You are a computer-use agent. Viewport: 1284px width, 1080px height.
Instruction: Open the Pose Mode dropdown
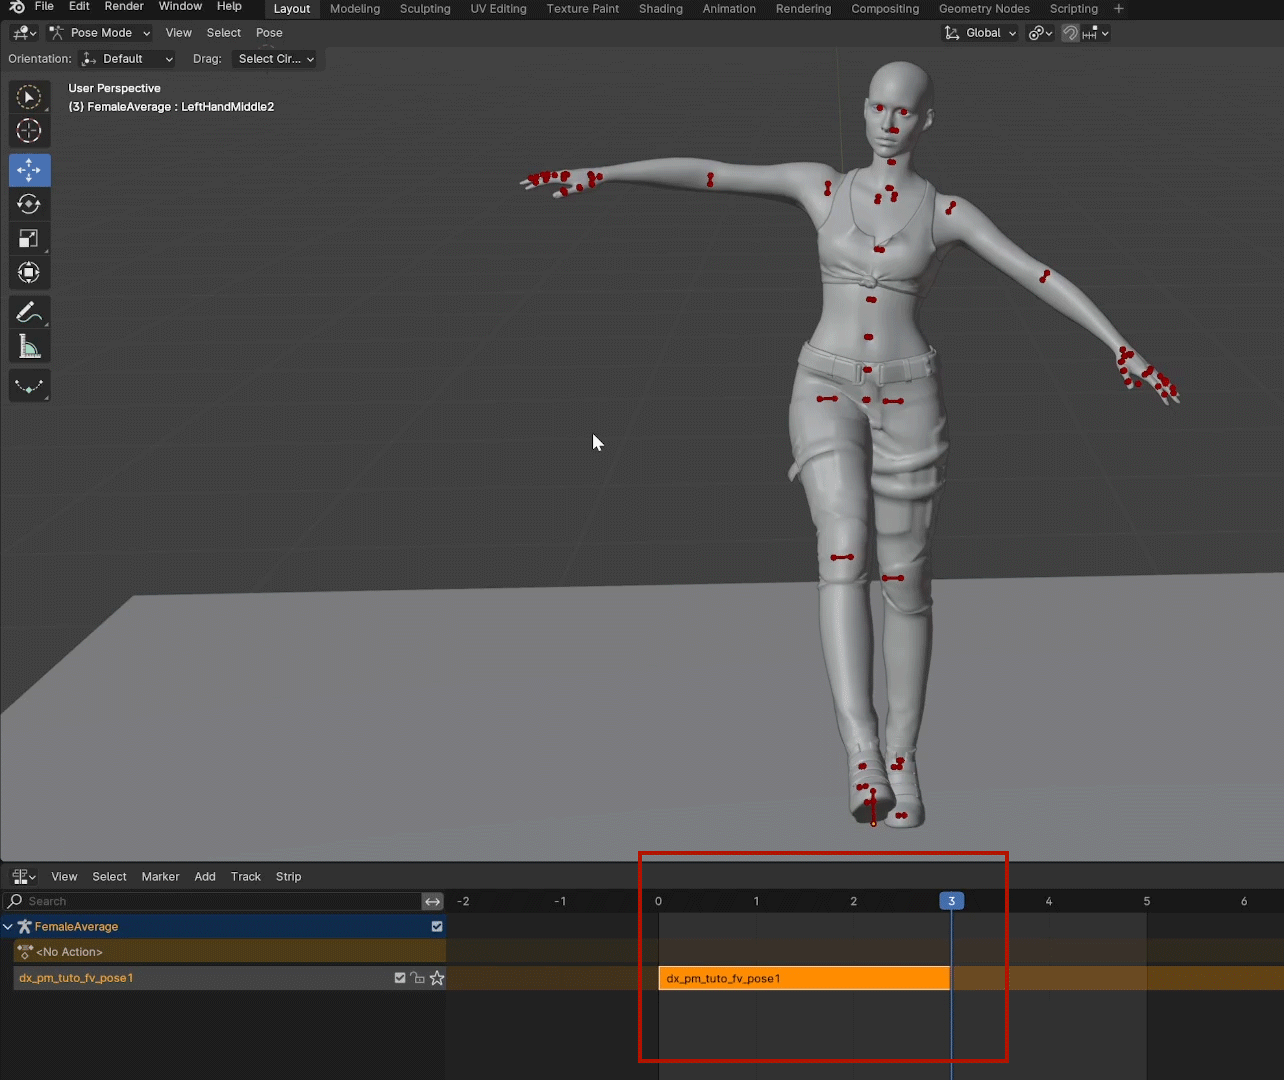100,33
